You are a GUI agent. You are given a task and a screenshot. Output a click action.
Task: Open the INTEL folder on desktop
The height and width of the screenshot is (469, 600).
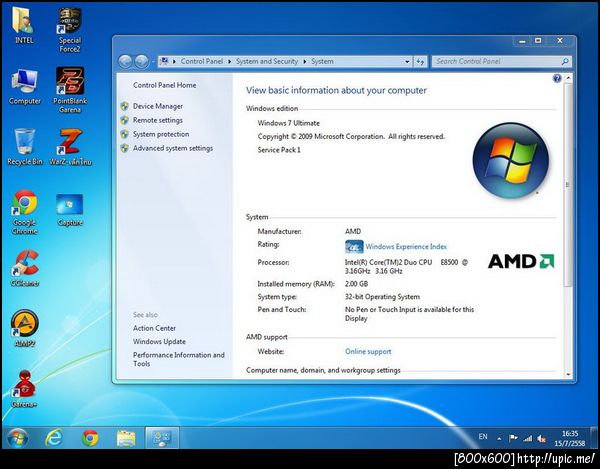[24, 24]
